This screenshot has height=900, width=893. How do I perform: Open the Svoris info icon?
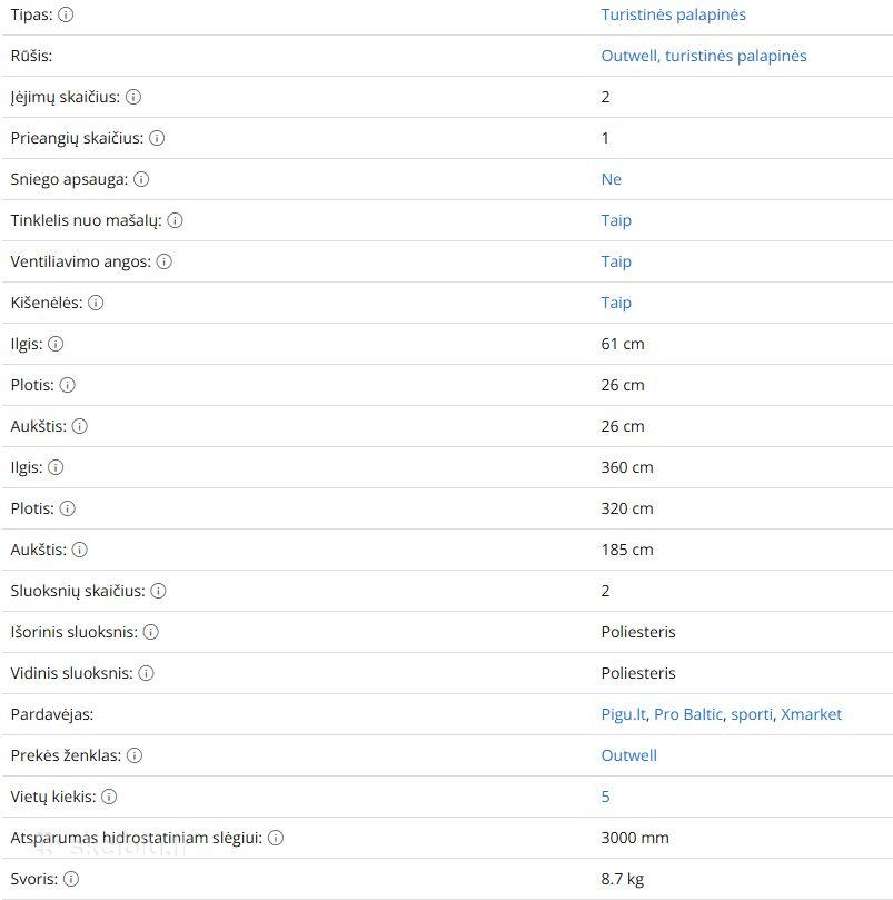coord(71,879)
